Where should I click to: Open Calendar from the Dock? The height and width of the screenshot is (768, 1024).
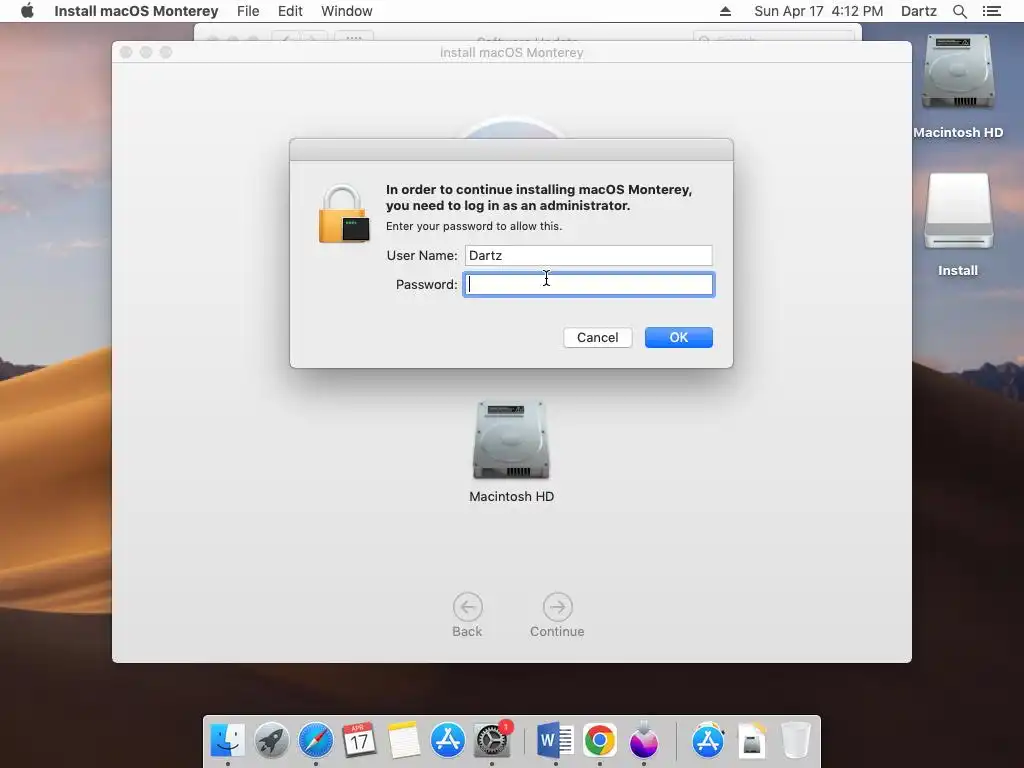click(x=359, y=740)
